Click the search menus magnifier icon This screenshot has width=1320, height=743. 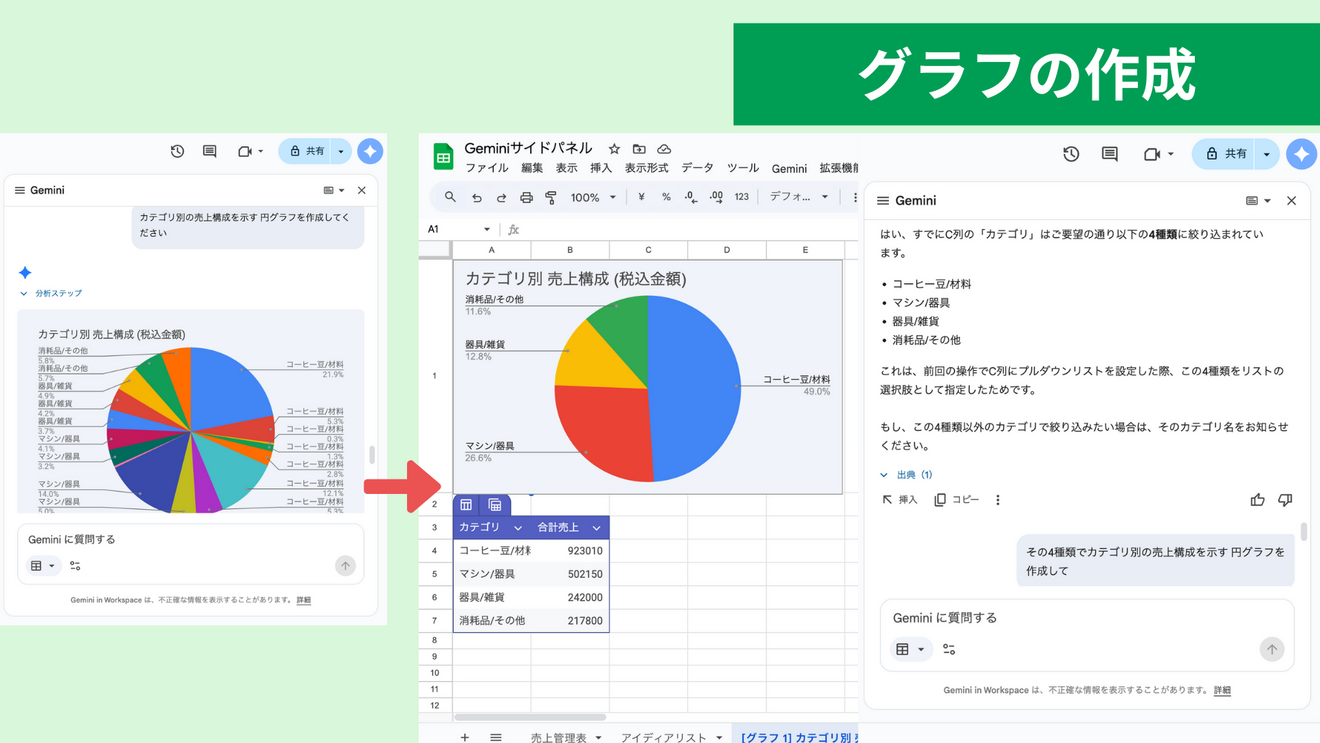tap(450, 197)
